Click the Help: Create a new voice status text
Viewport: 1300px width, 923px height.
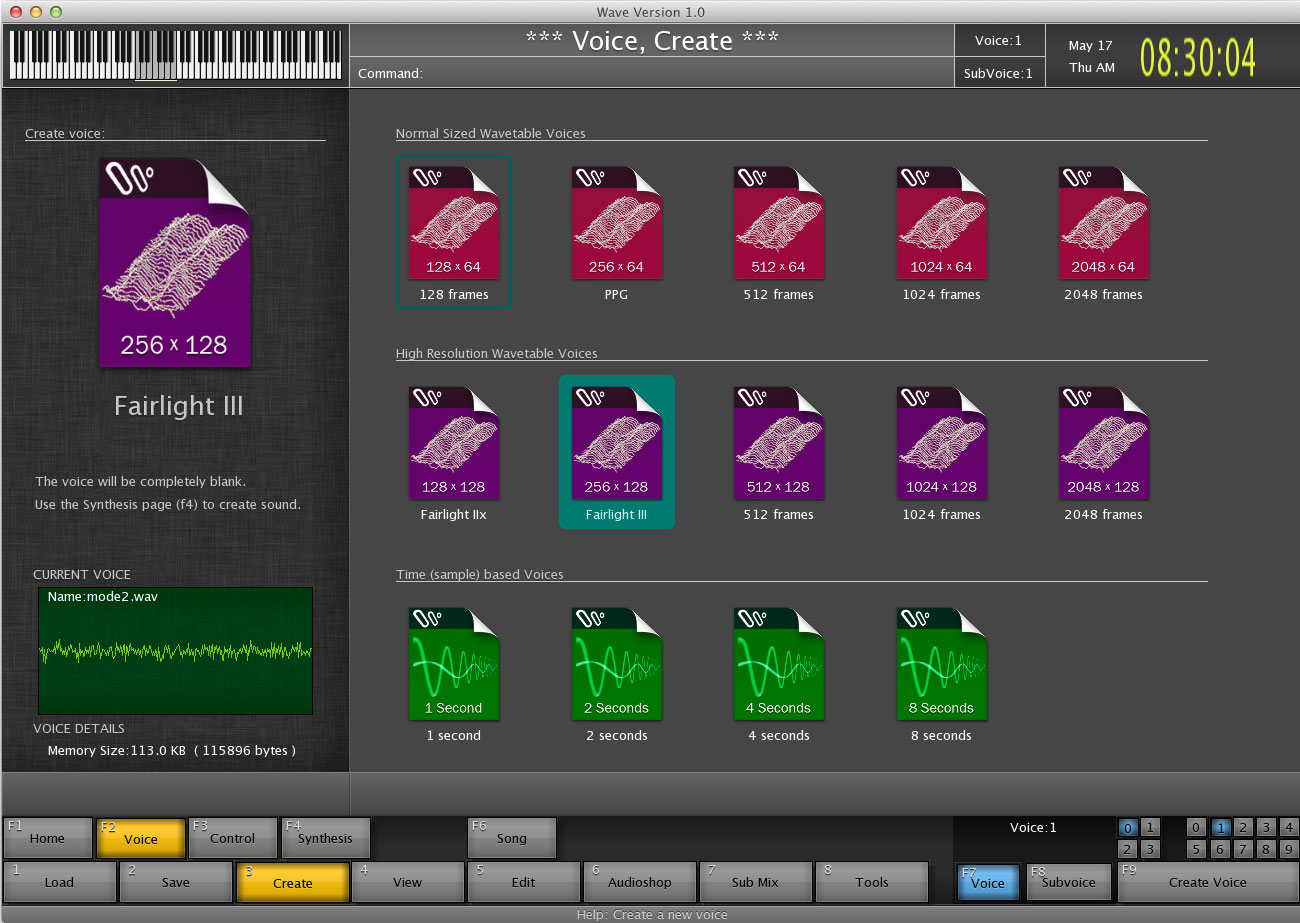point(652,914)
